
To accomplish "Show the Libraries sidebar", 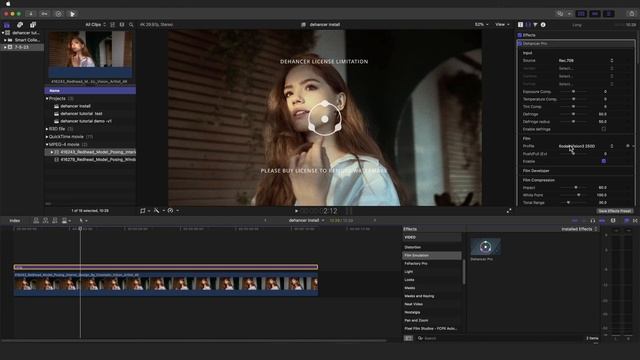I will click(x=7, y=25).
